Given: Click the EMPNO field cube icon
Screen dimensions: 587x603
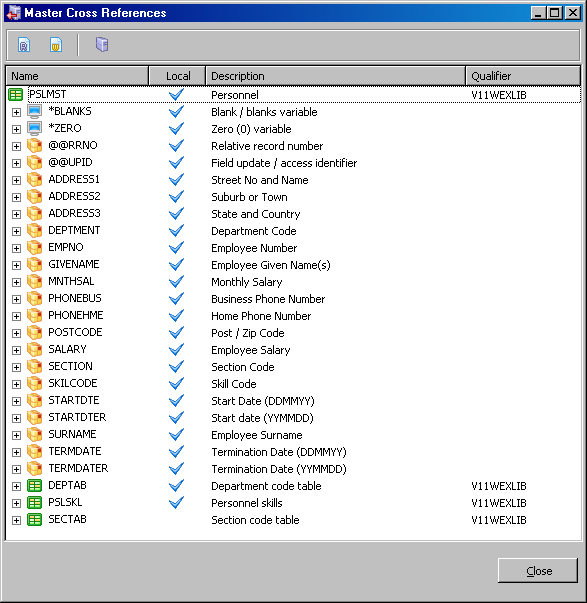Looking at the screenshot, I should click(x=35, y=248).
